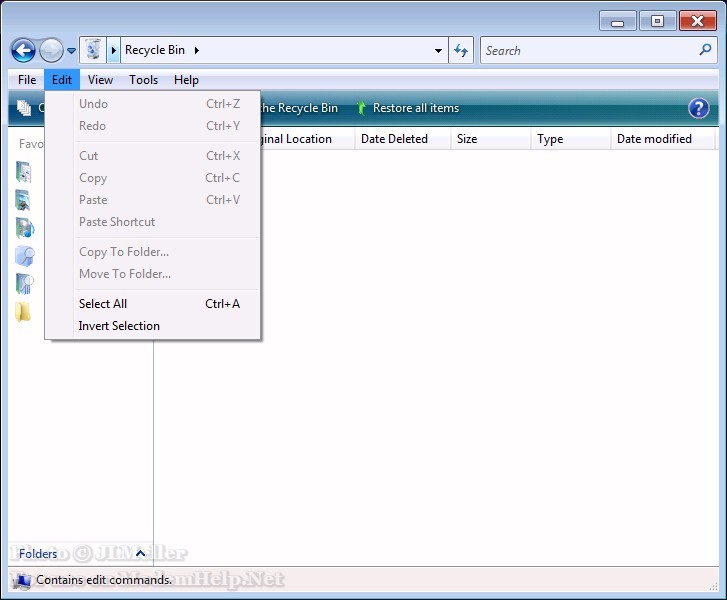Open the Music favorite link icon
This screenshot has height=600, width=727.
[25, 228]
